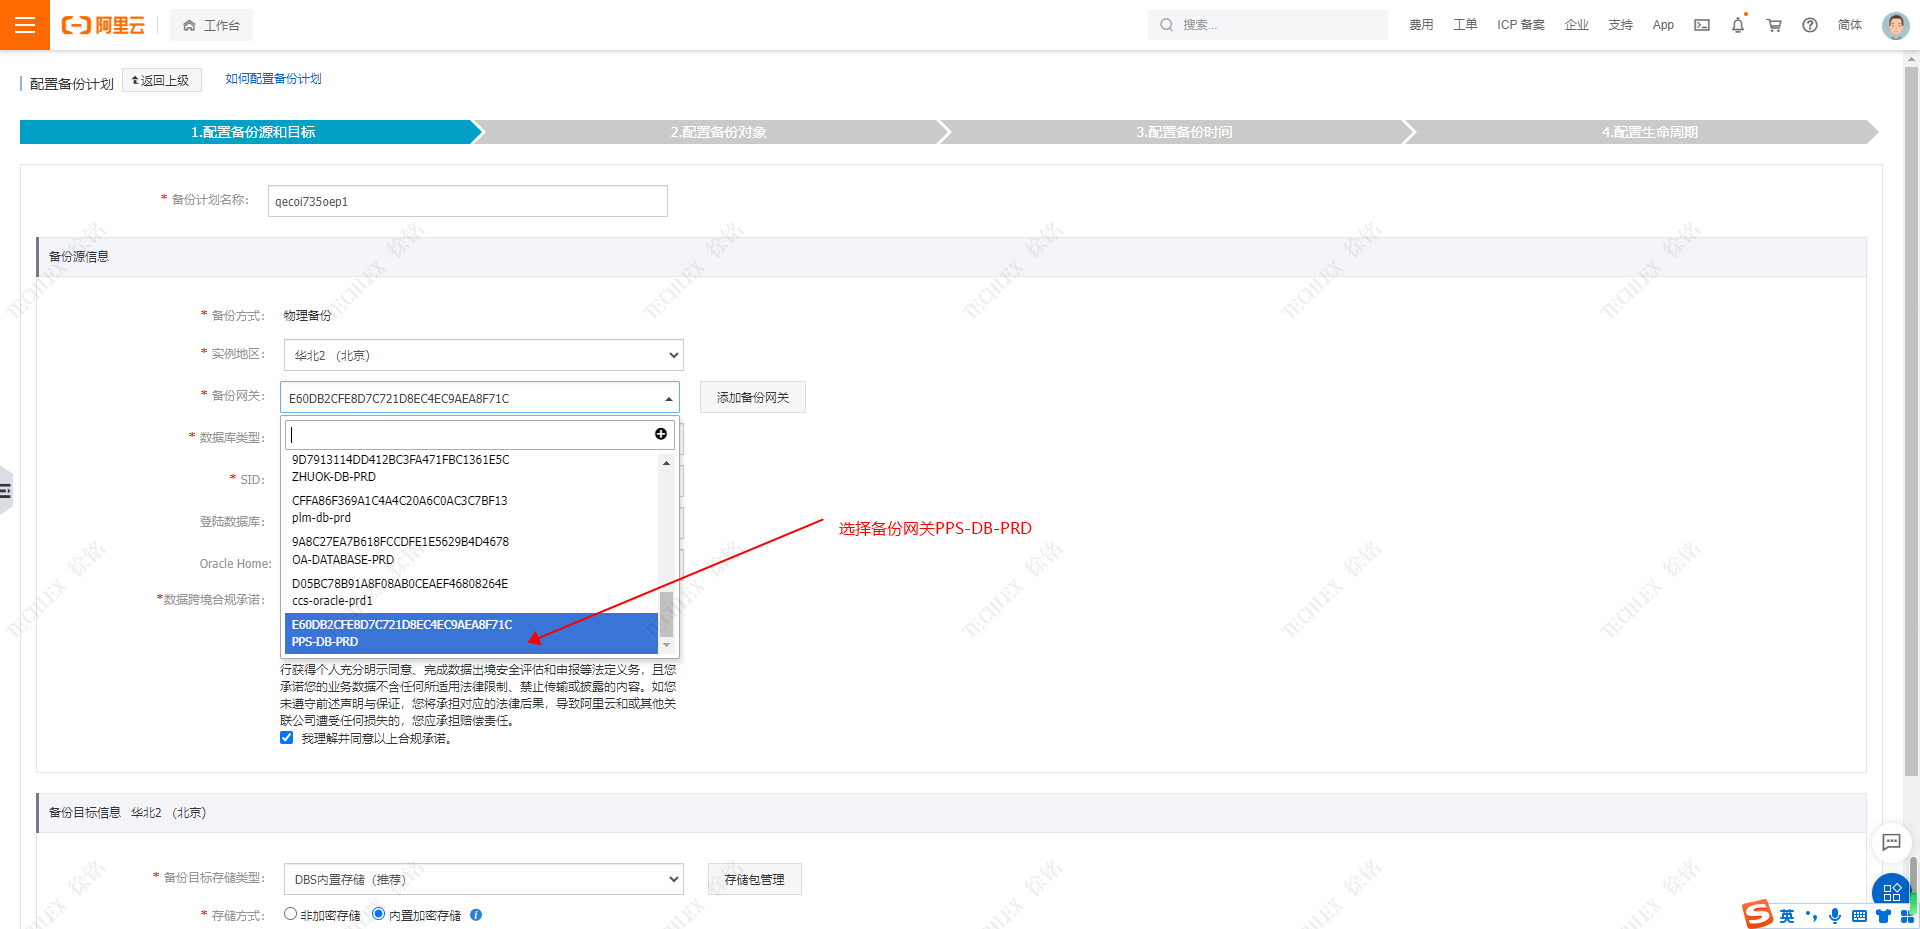Screen dimensions: 1920x929
Task: Click the 添加备份网关 button
Action: click(752, 398)
